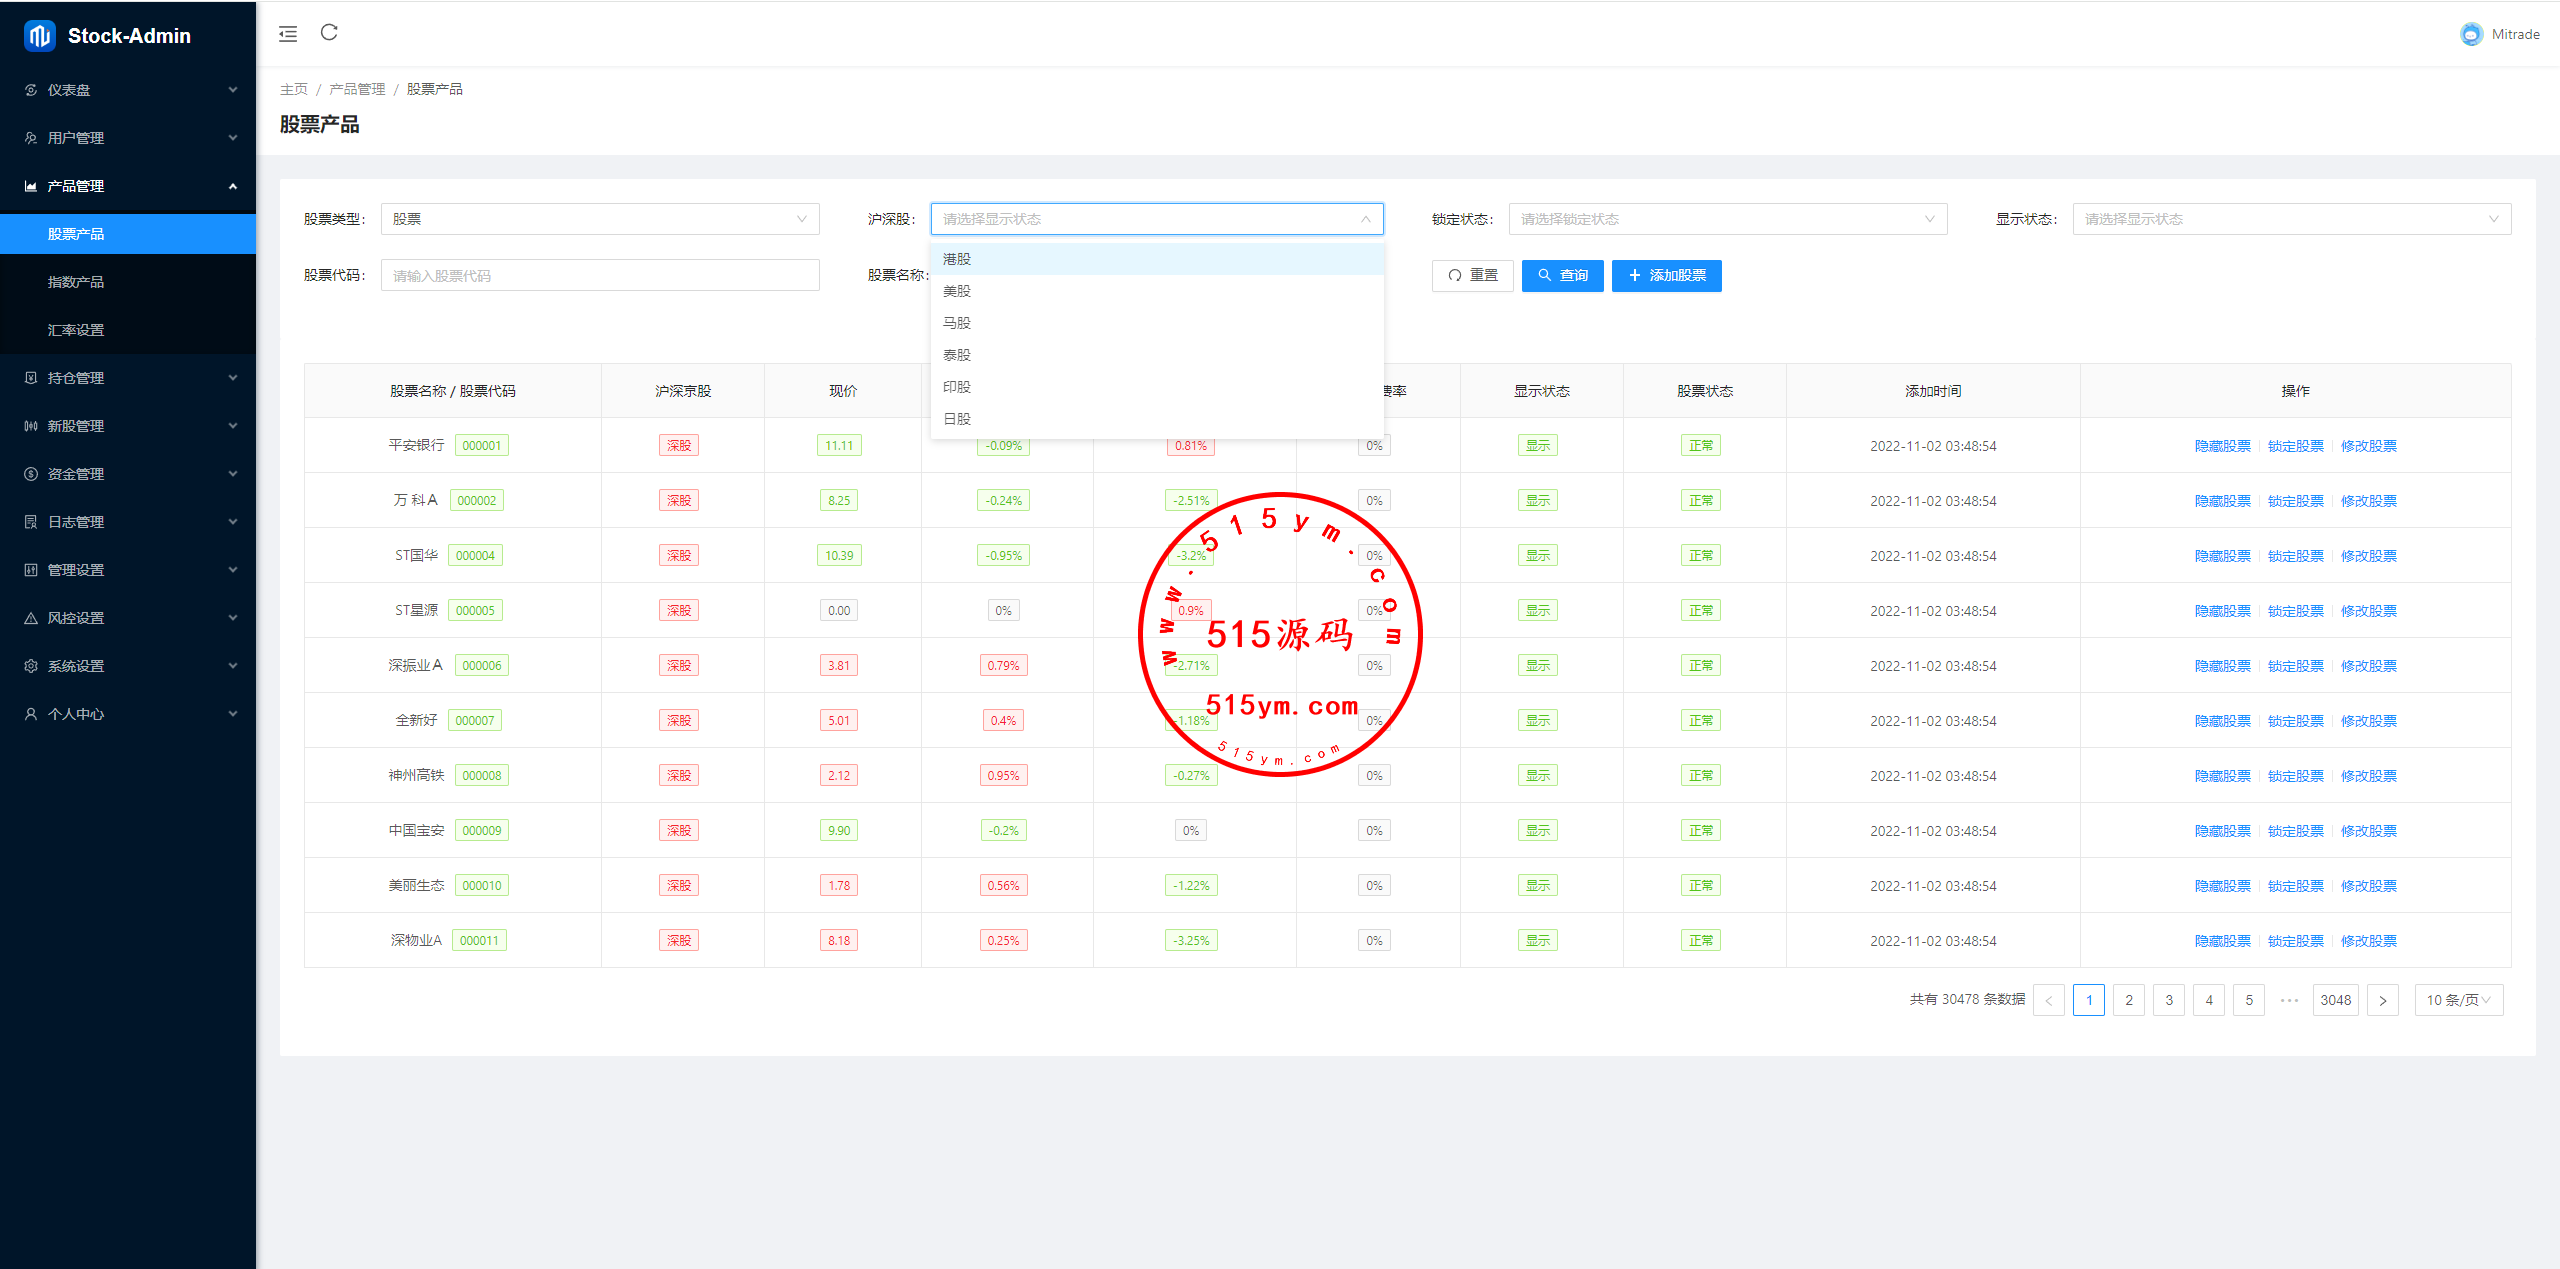Image resolution: width=2560 pixels, height=1269 pixels.
Task: Click the 添加股票 button
Action: 1666,276
